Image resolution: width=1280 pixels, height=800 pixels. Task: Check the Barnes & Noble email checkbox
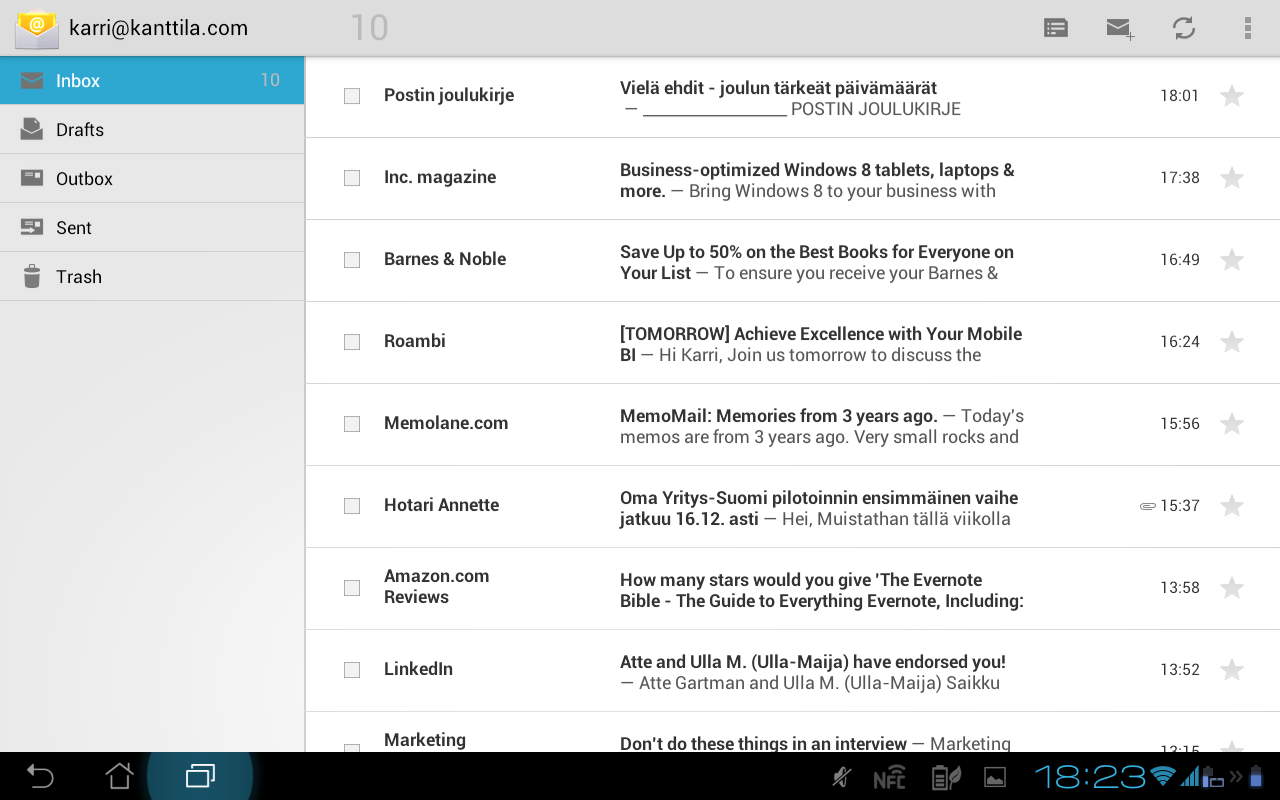click(x=352, y=260)
